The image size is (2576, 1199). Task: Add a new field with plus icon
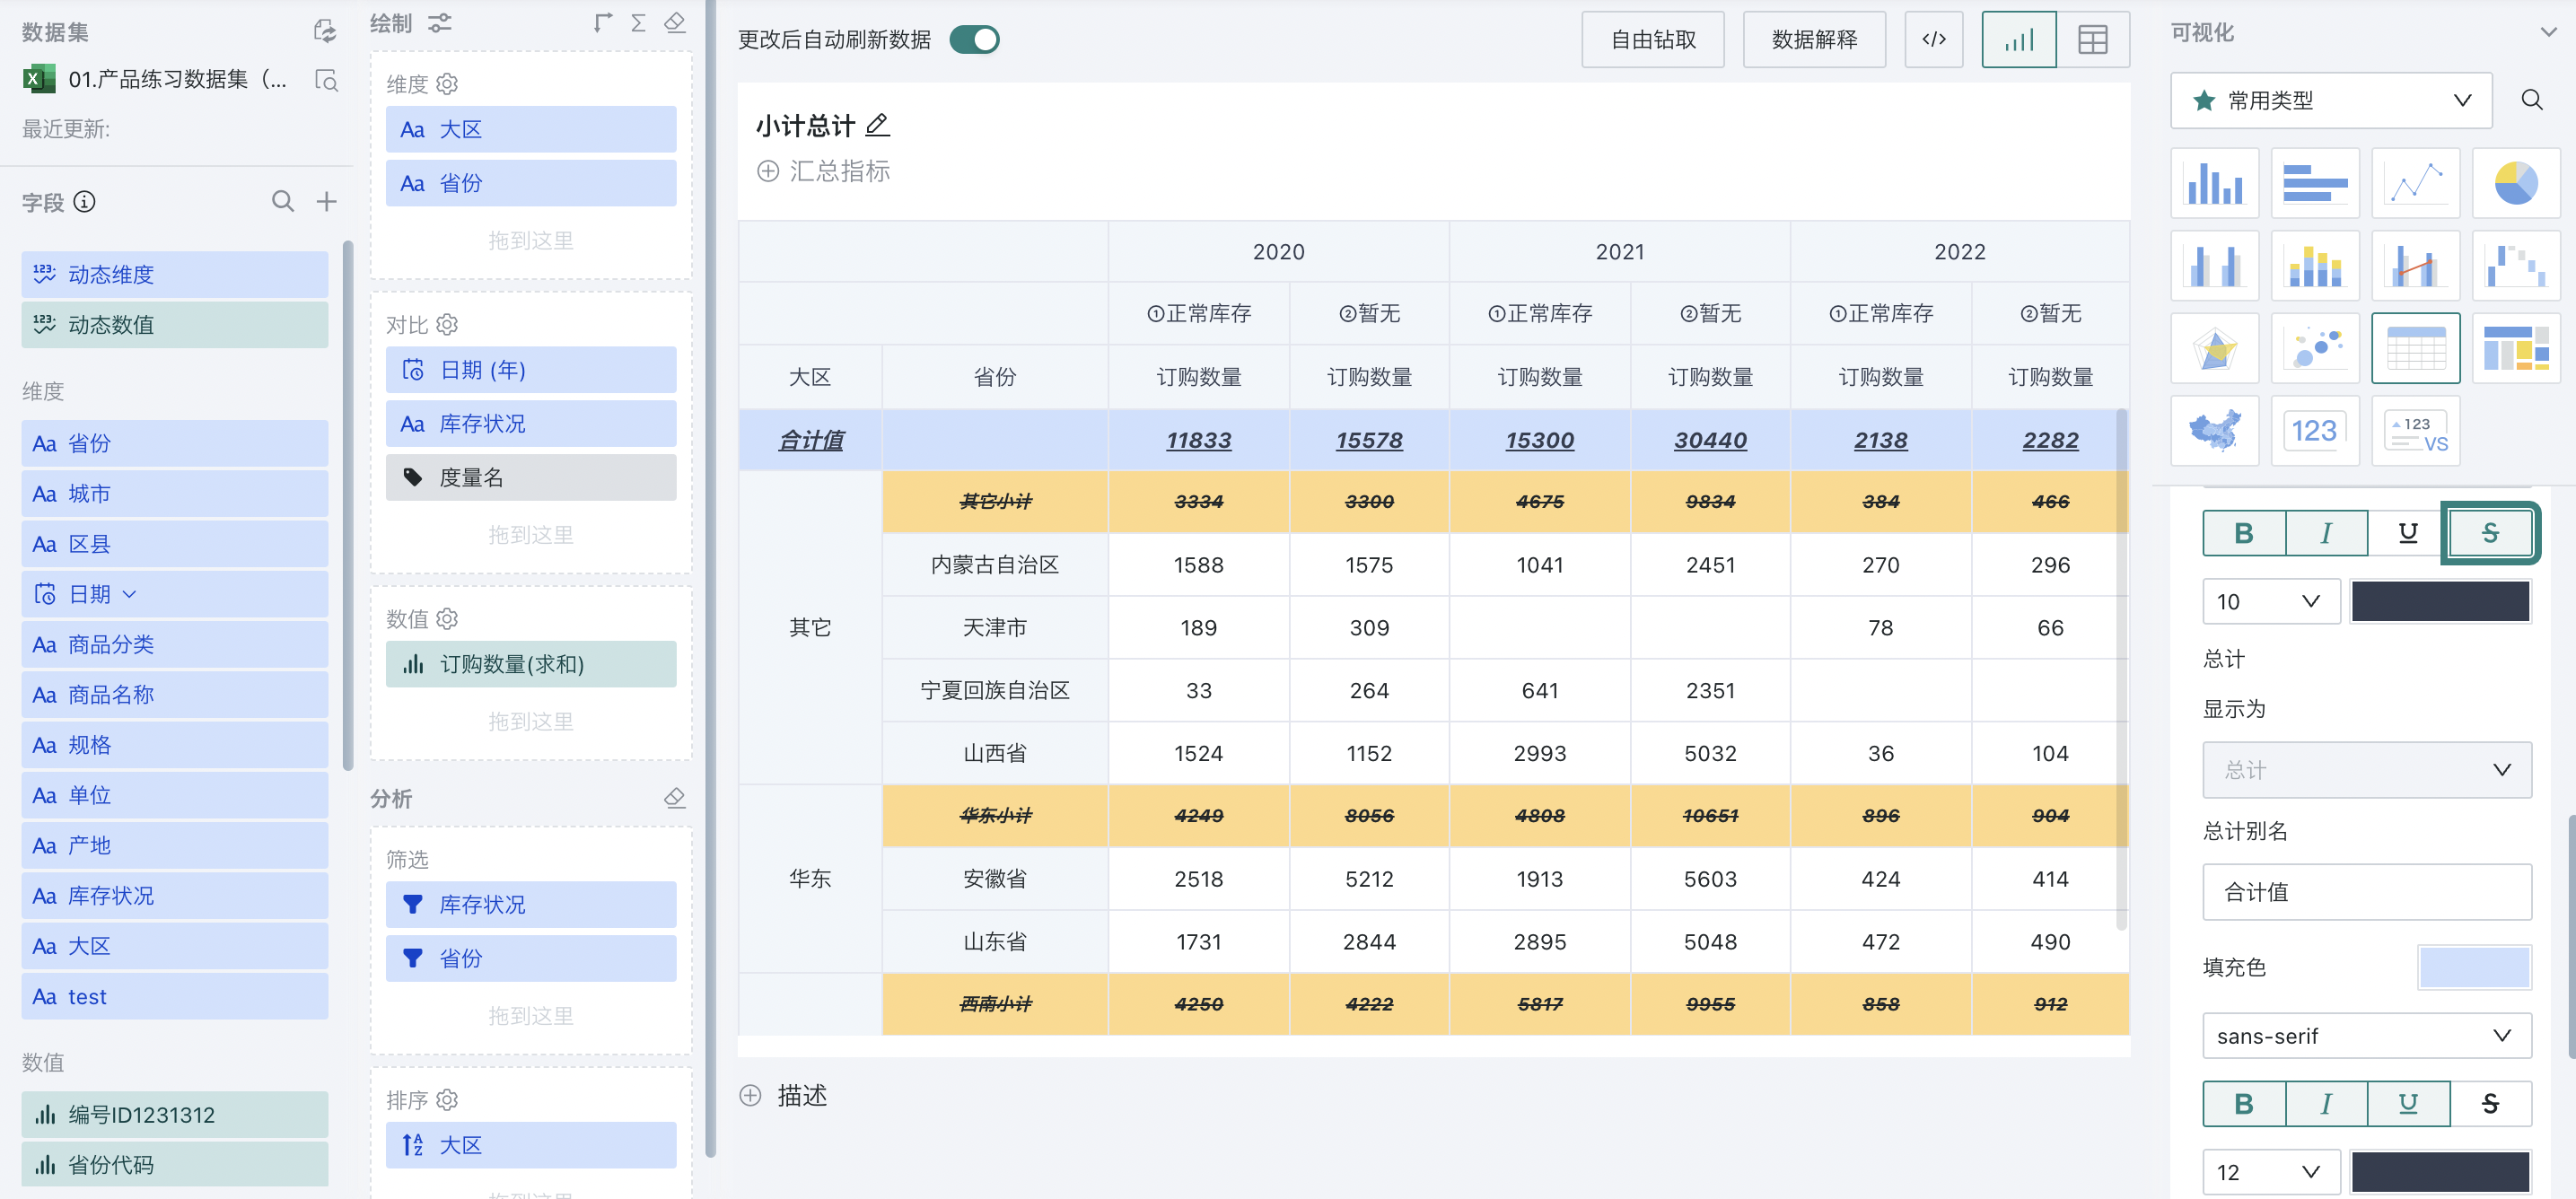tap(326, 202)
